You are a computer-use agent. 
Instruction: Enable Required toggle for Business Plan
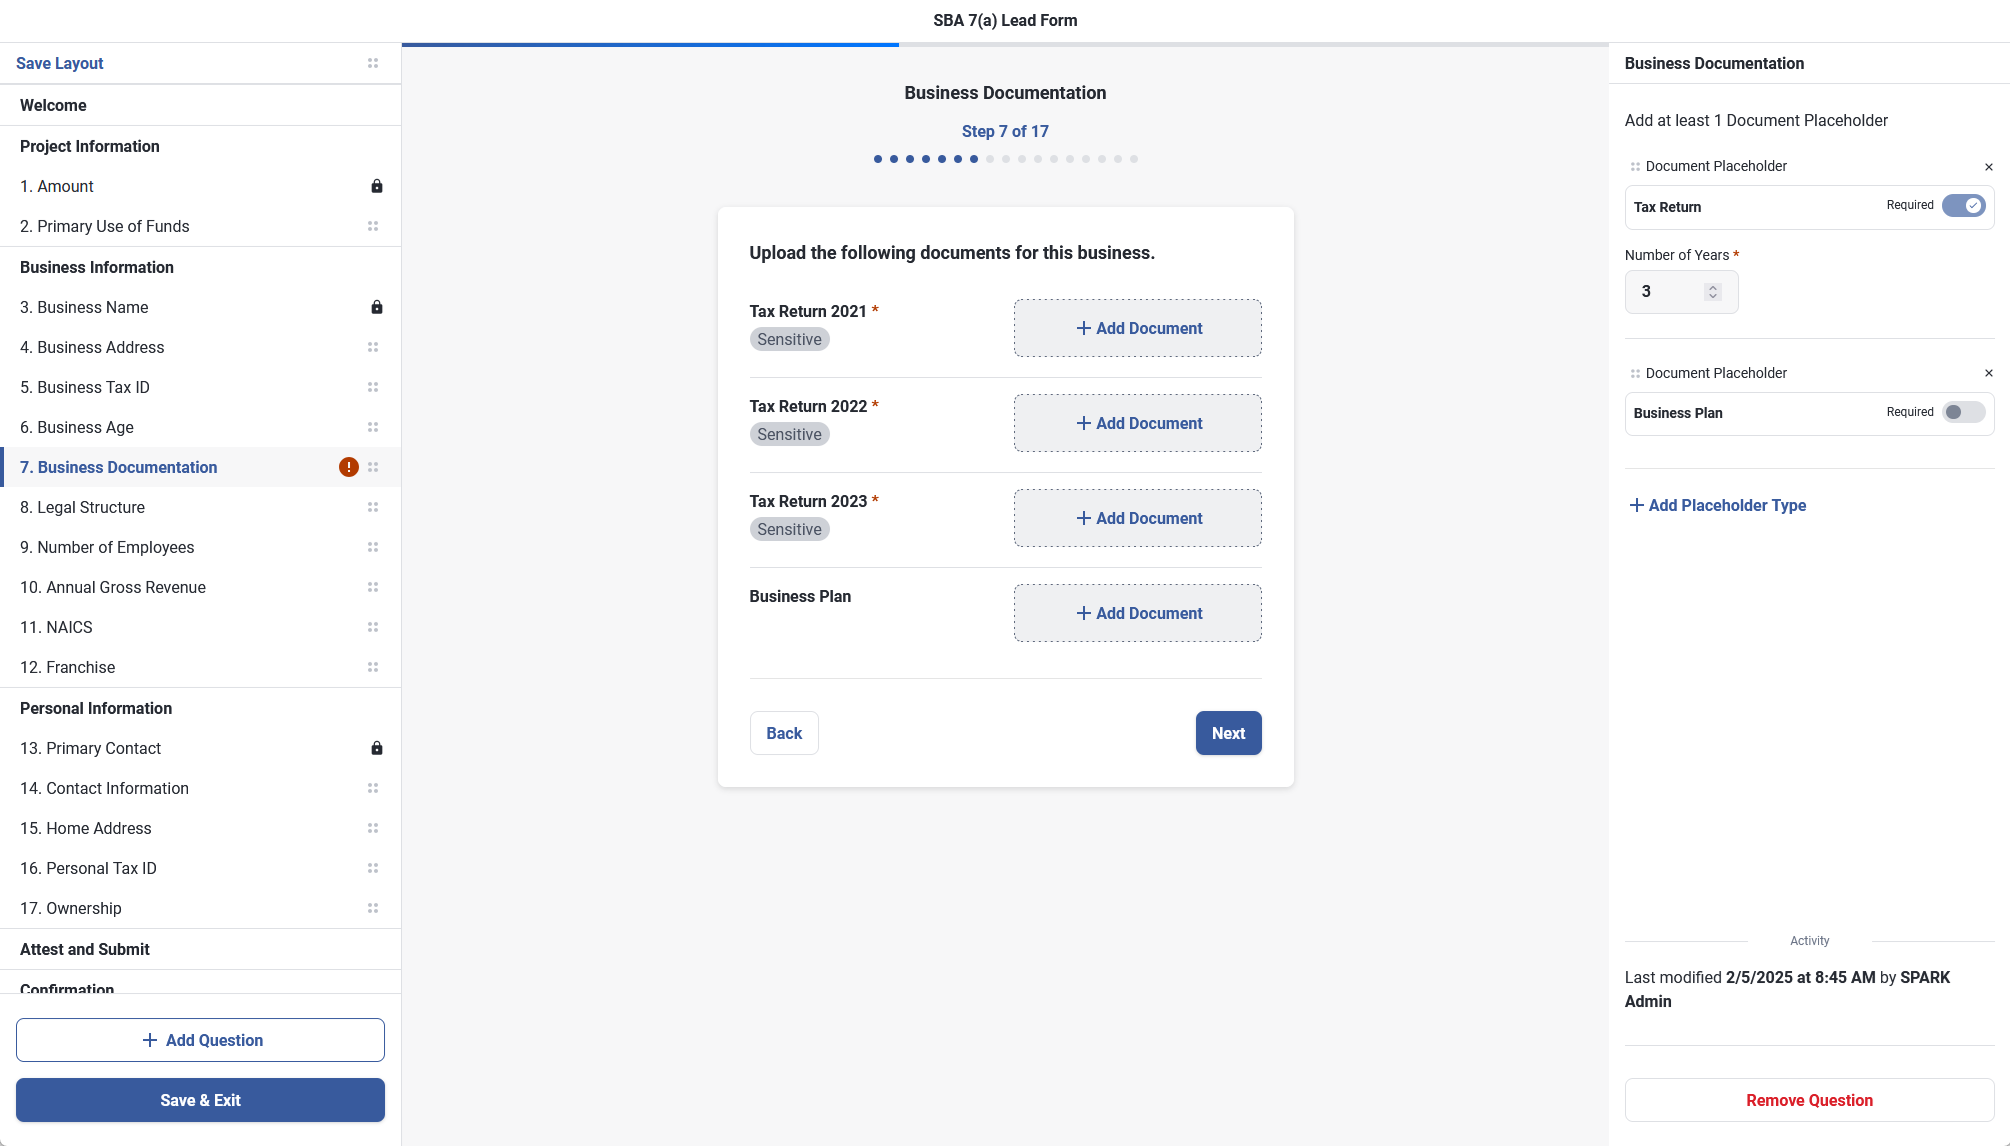coord(1963,412)
